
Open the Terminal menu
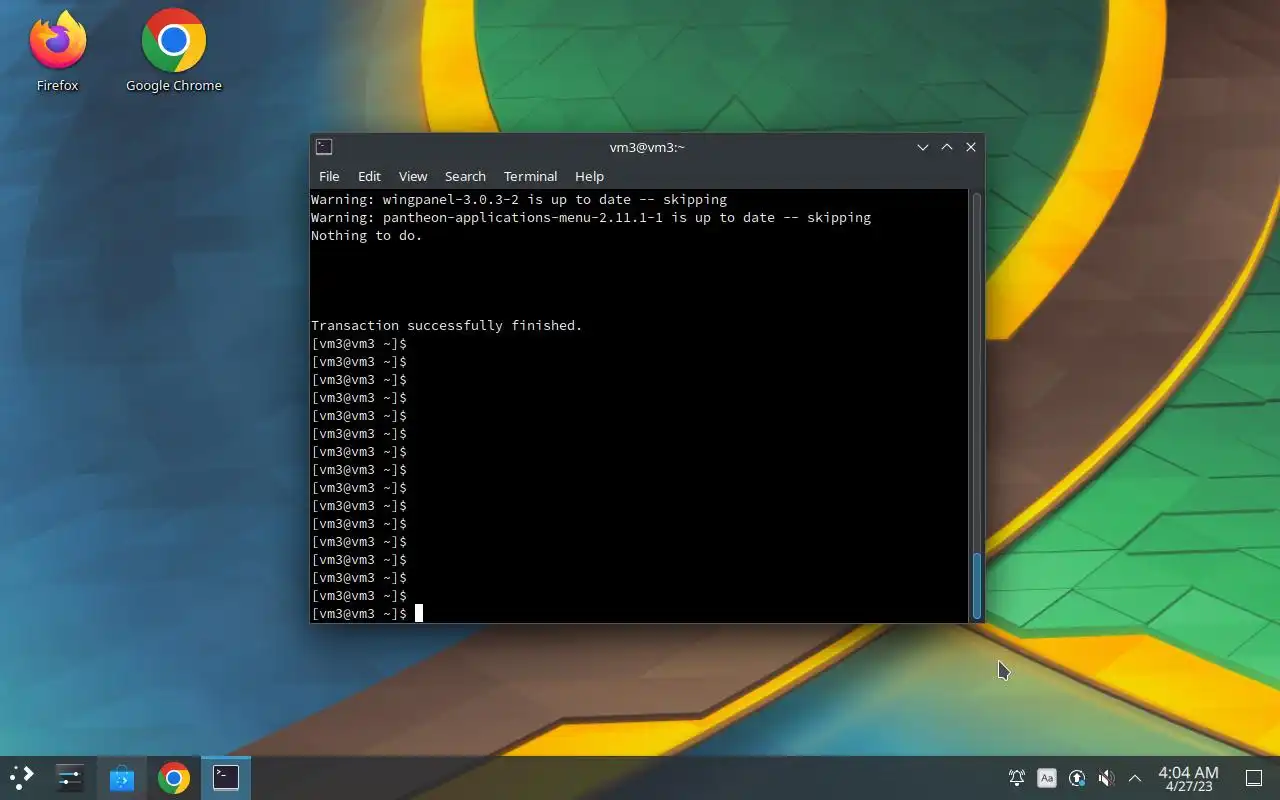530,176
